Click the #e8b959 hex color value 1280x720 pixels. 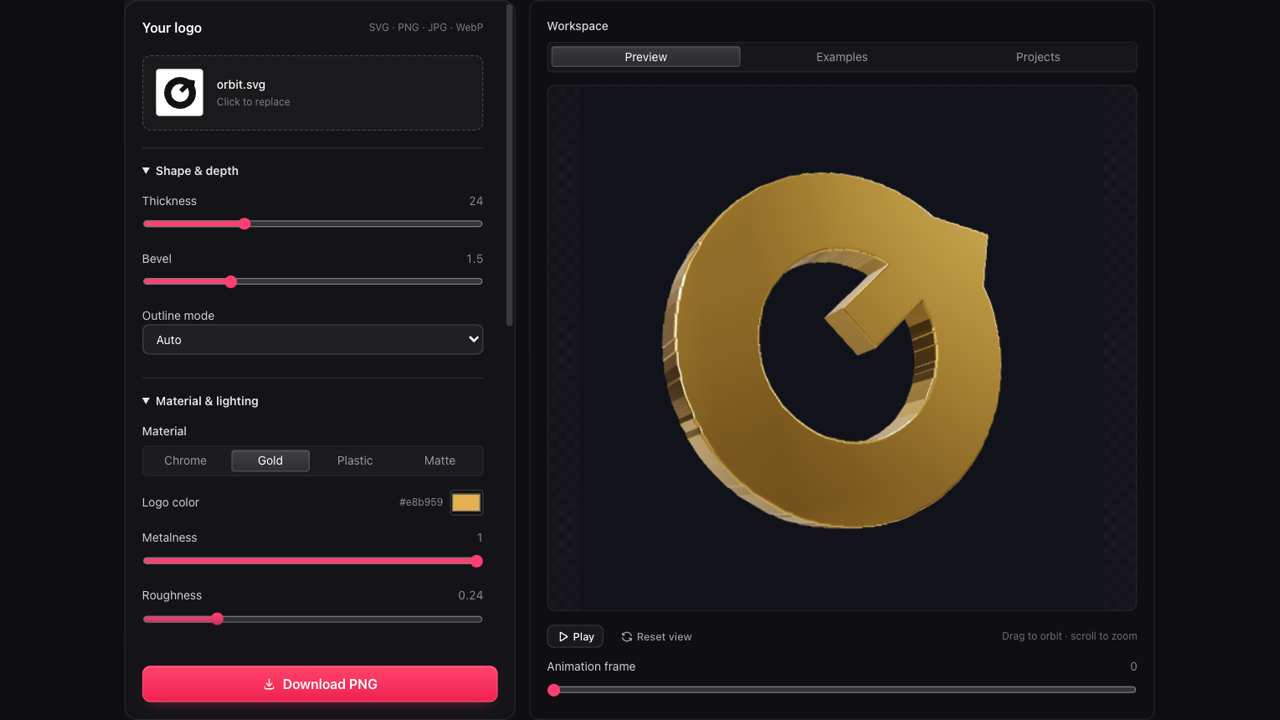(x=421, y=503)
